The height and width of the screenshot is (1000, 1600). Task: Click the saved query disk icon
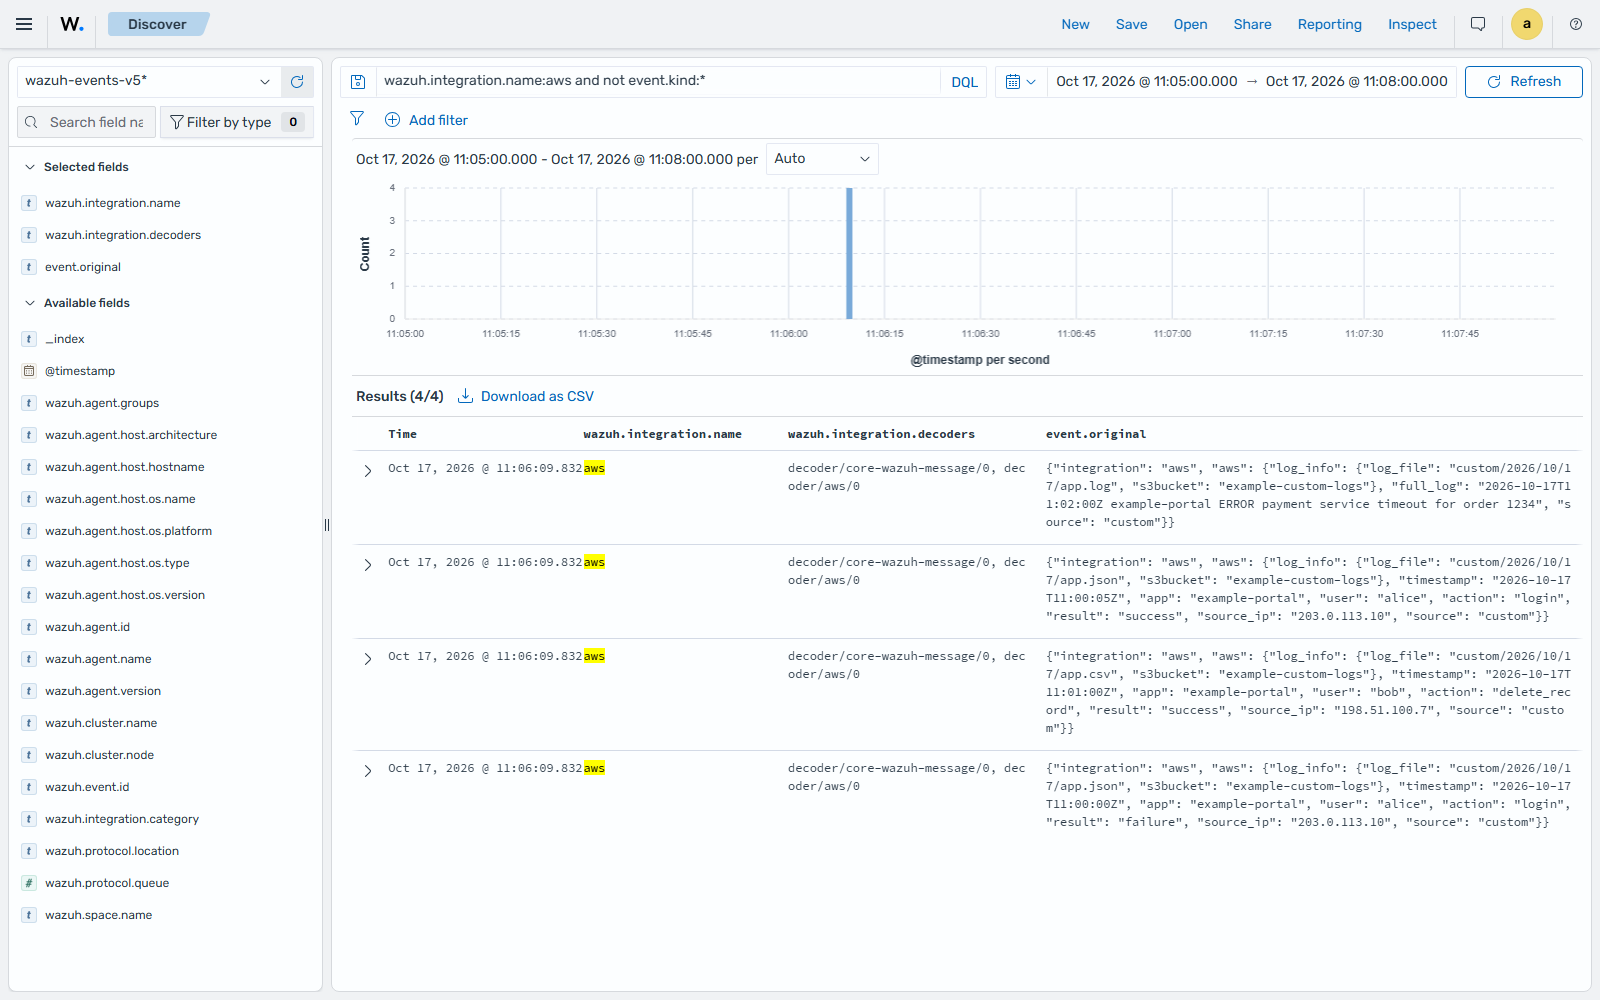(358, 82)
